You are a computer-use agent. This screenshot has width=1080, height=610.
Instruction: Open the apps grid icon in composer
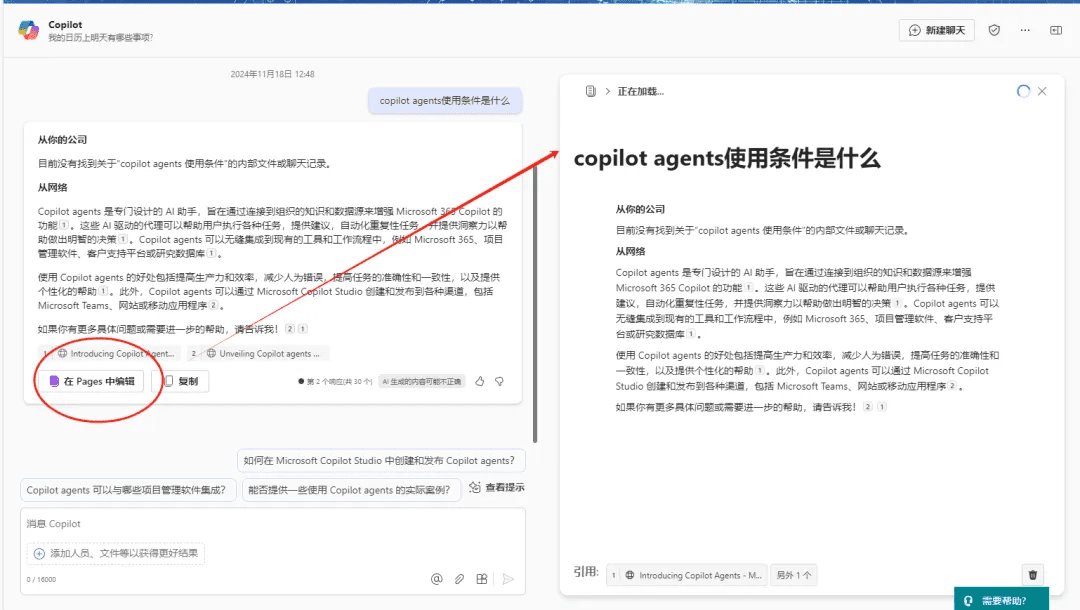click(482, 579)
